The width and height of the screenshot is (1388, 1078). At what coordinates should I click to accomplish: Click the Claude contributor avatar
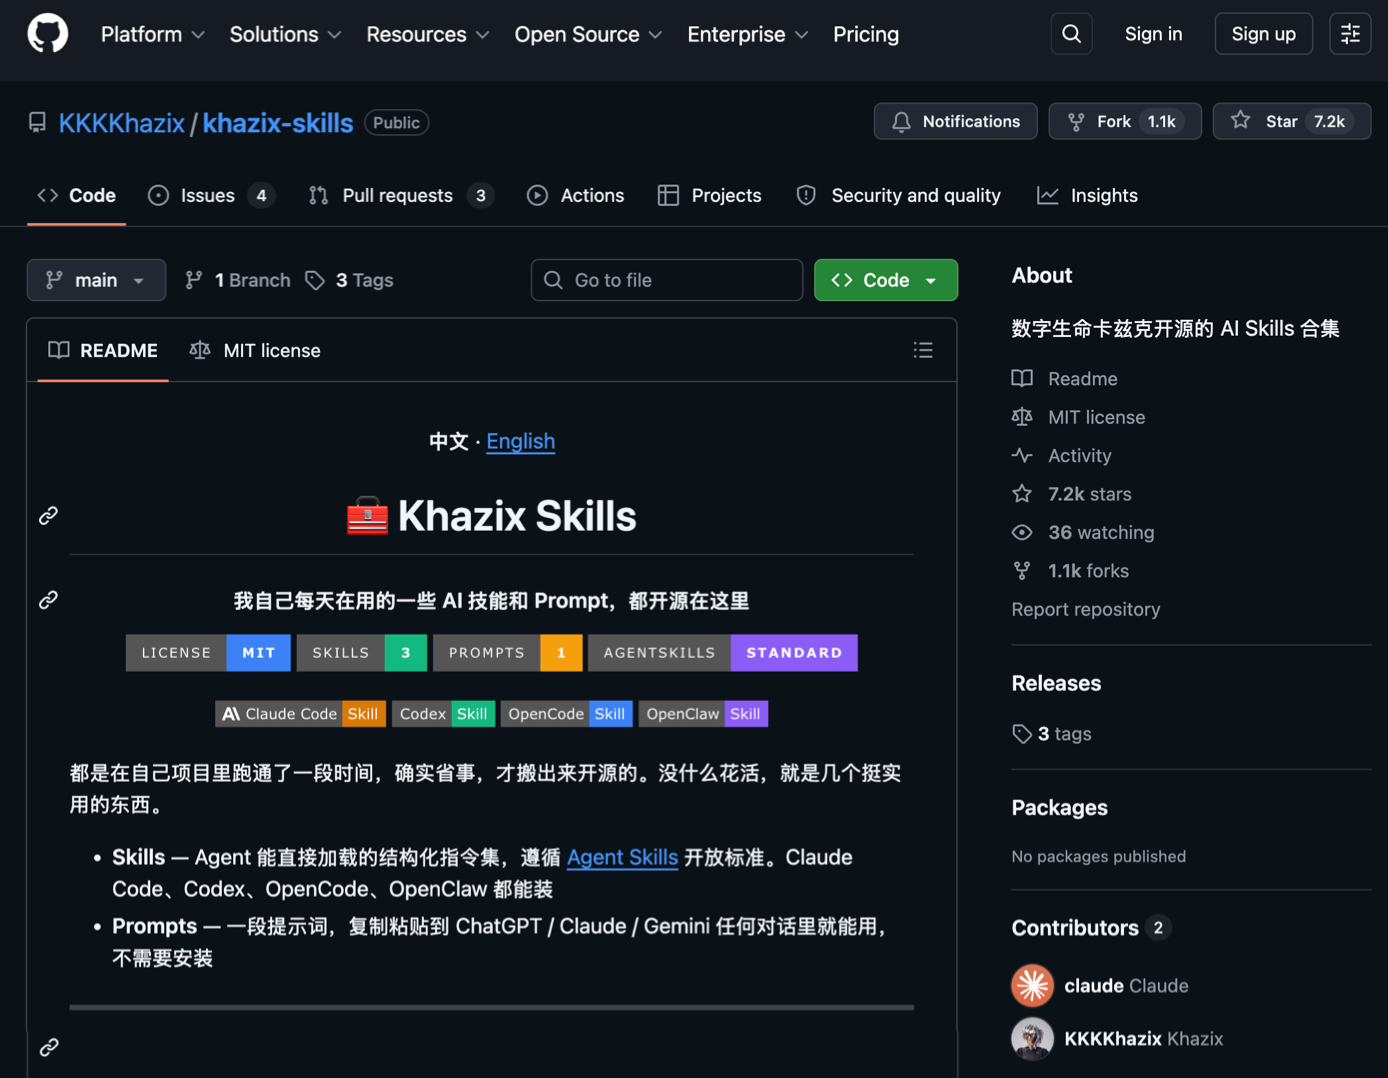point(1032,985)
